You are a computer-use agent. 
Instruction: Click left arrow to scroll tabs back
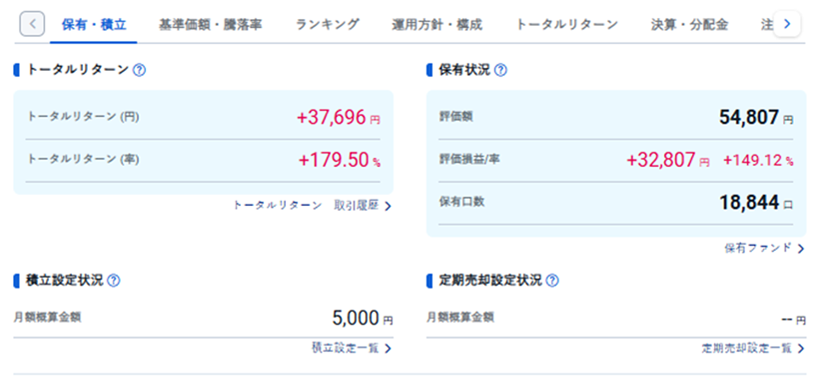click(x=32, y=24)
